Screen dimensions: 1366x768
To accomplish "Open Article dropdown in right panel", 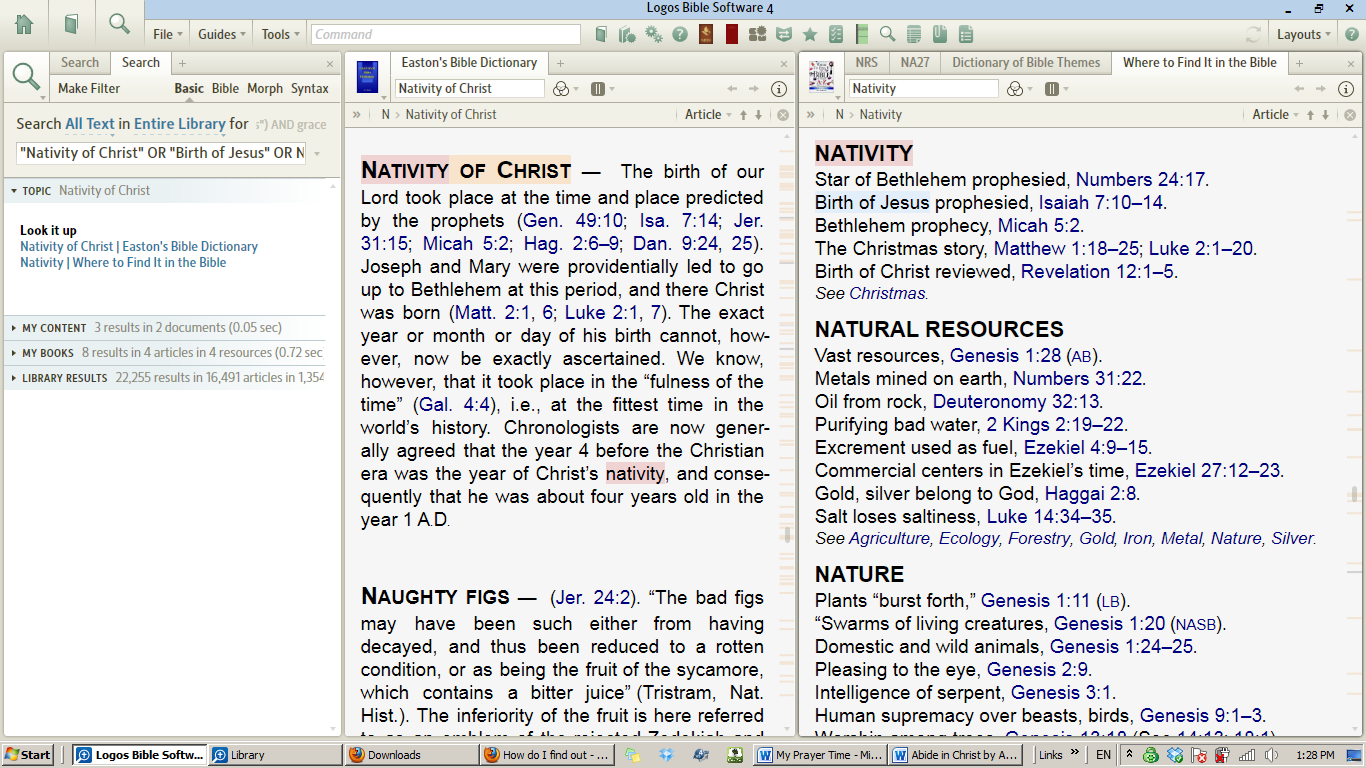I will click(1276, 115).
